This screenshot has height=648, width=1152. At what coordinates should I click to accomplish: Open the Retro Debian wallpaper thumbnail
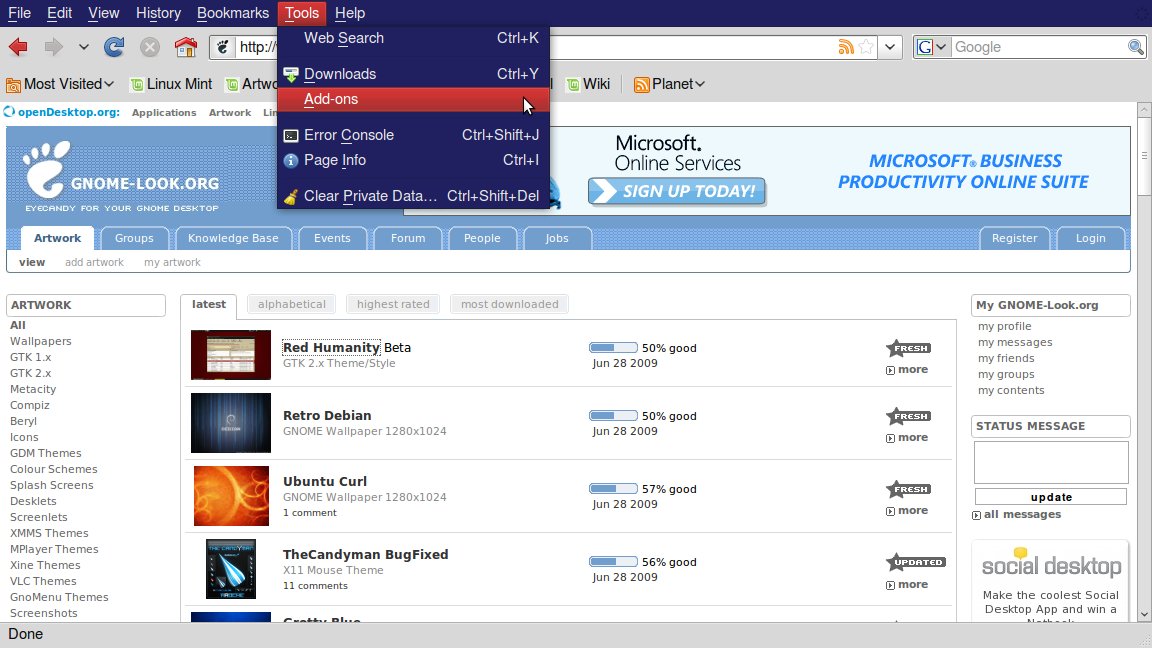[231, 422]
